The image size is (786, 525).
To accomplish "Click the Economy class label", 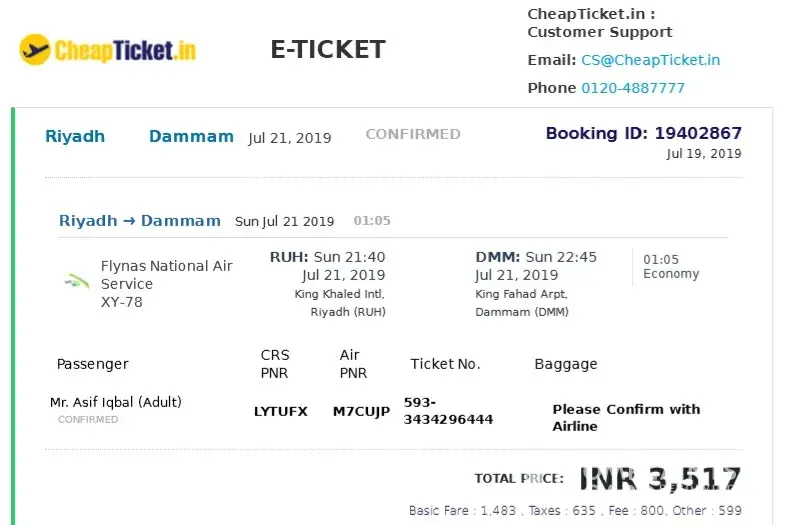I will click(x=671, y=274).
